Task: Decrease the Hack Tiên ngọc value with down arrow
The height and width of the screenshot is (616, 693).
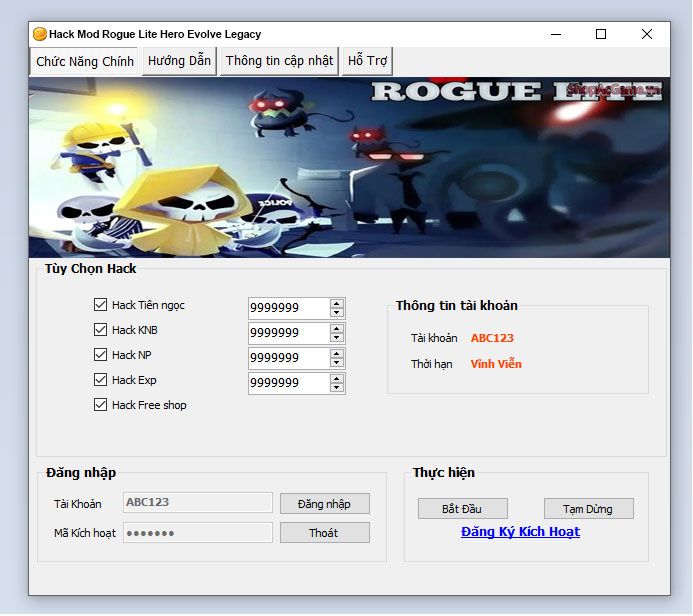Action: [x=337, y=312]
